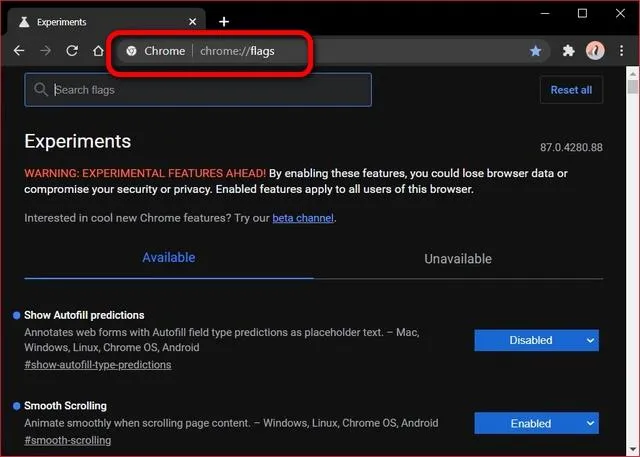640x457 pixels.
Task: Click the Show Autofill predictions title
Action: coord(84,315)
